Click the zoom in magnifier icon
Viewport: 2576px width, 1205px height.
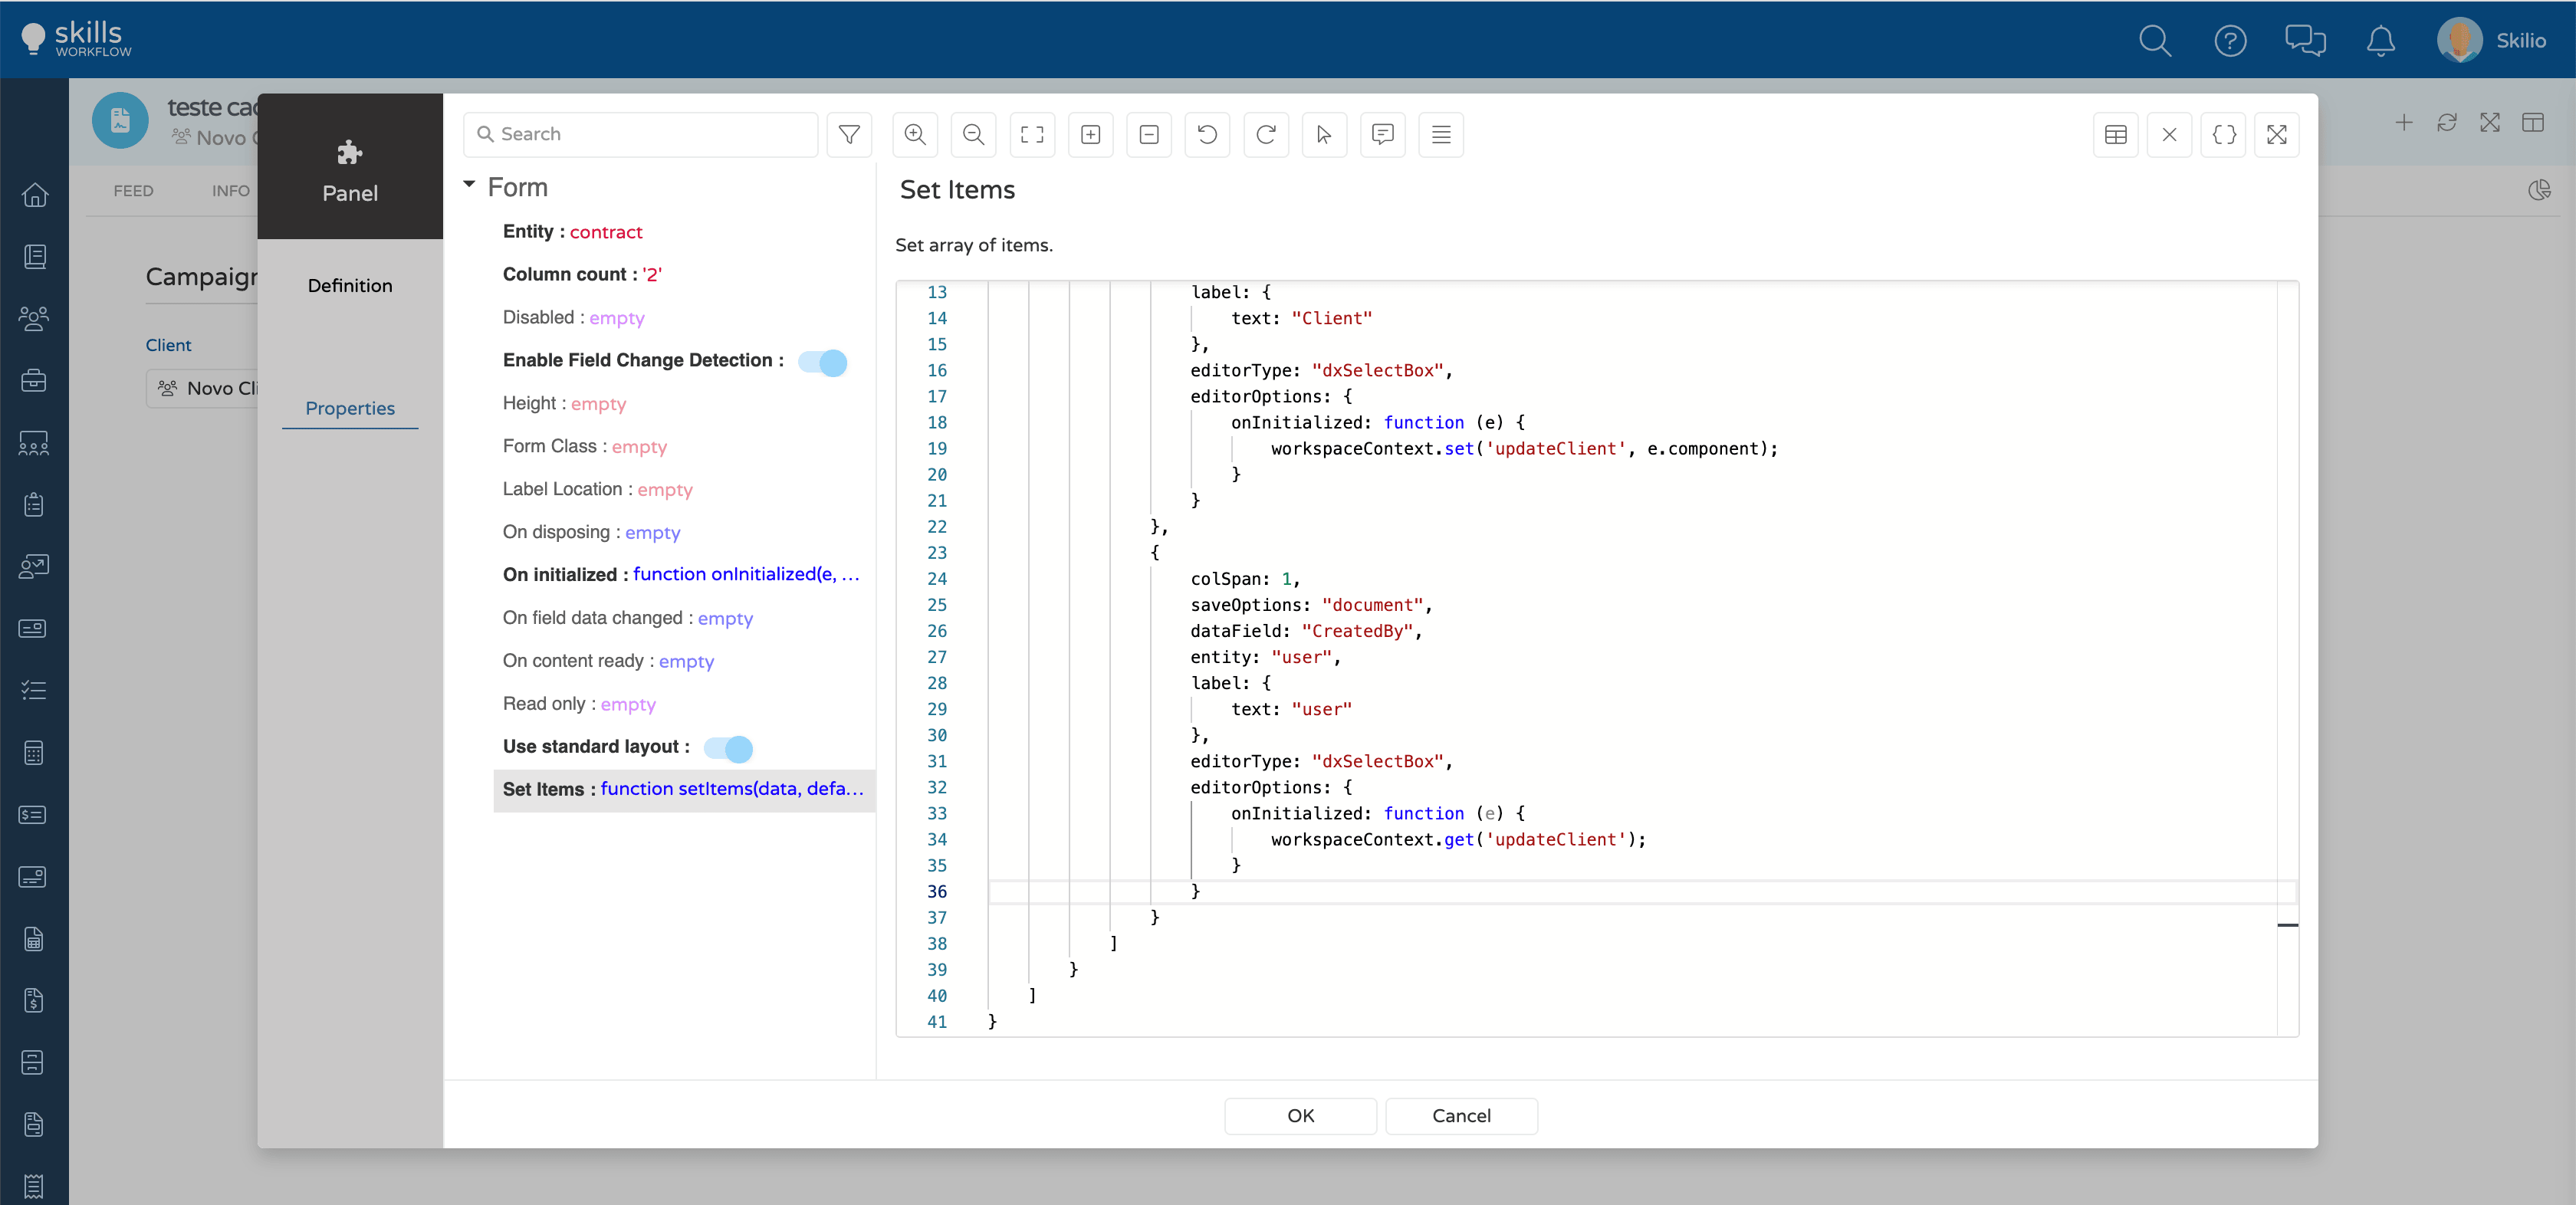[914, 134]
